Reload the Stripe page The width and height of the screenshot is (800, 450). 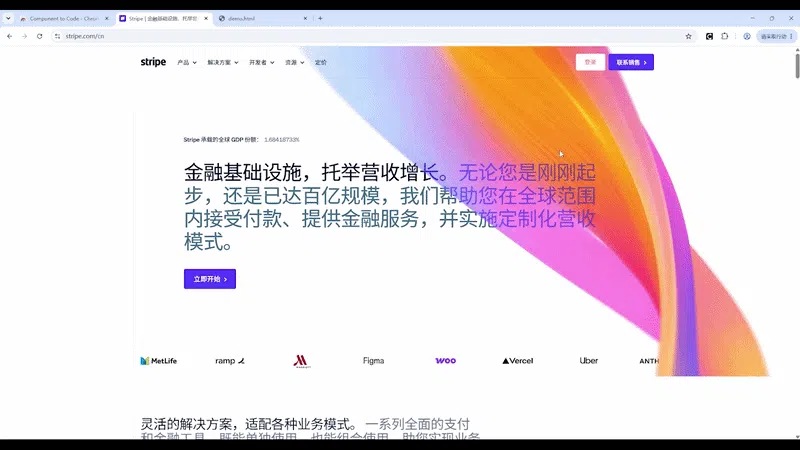pos(39,36)
